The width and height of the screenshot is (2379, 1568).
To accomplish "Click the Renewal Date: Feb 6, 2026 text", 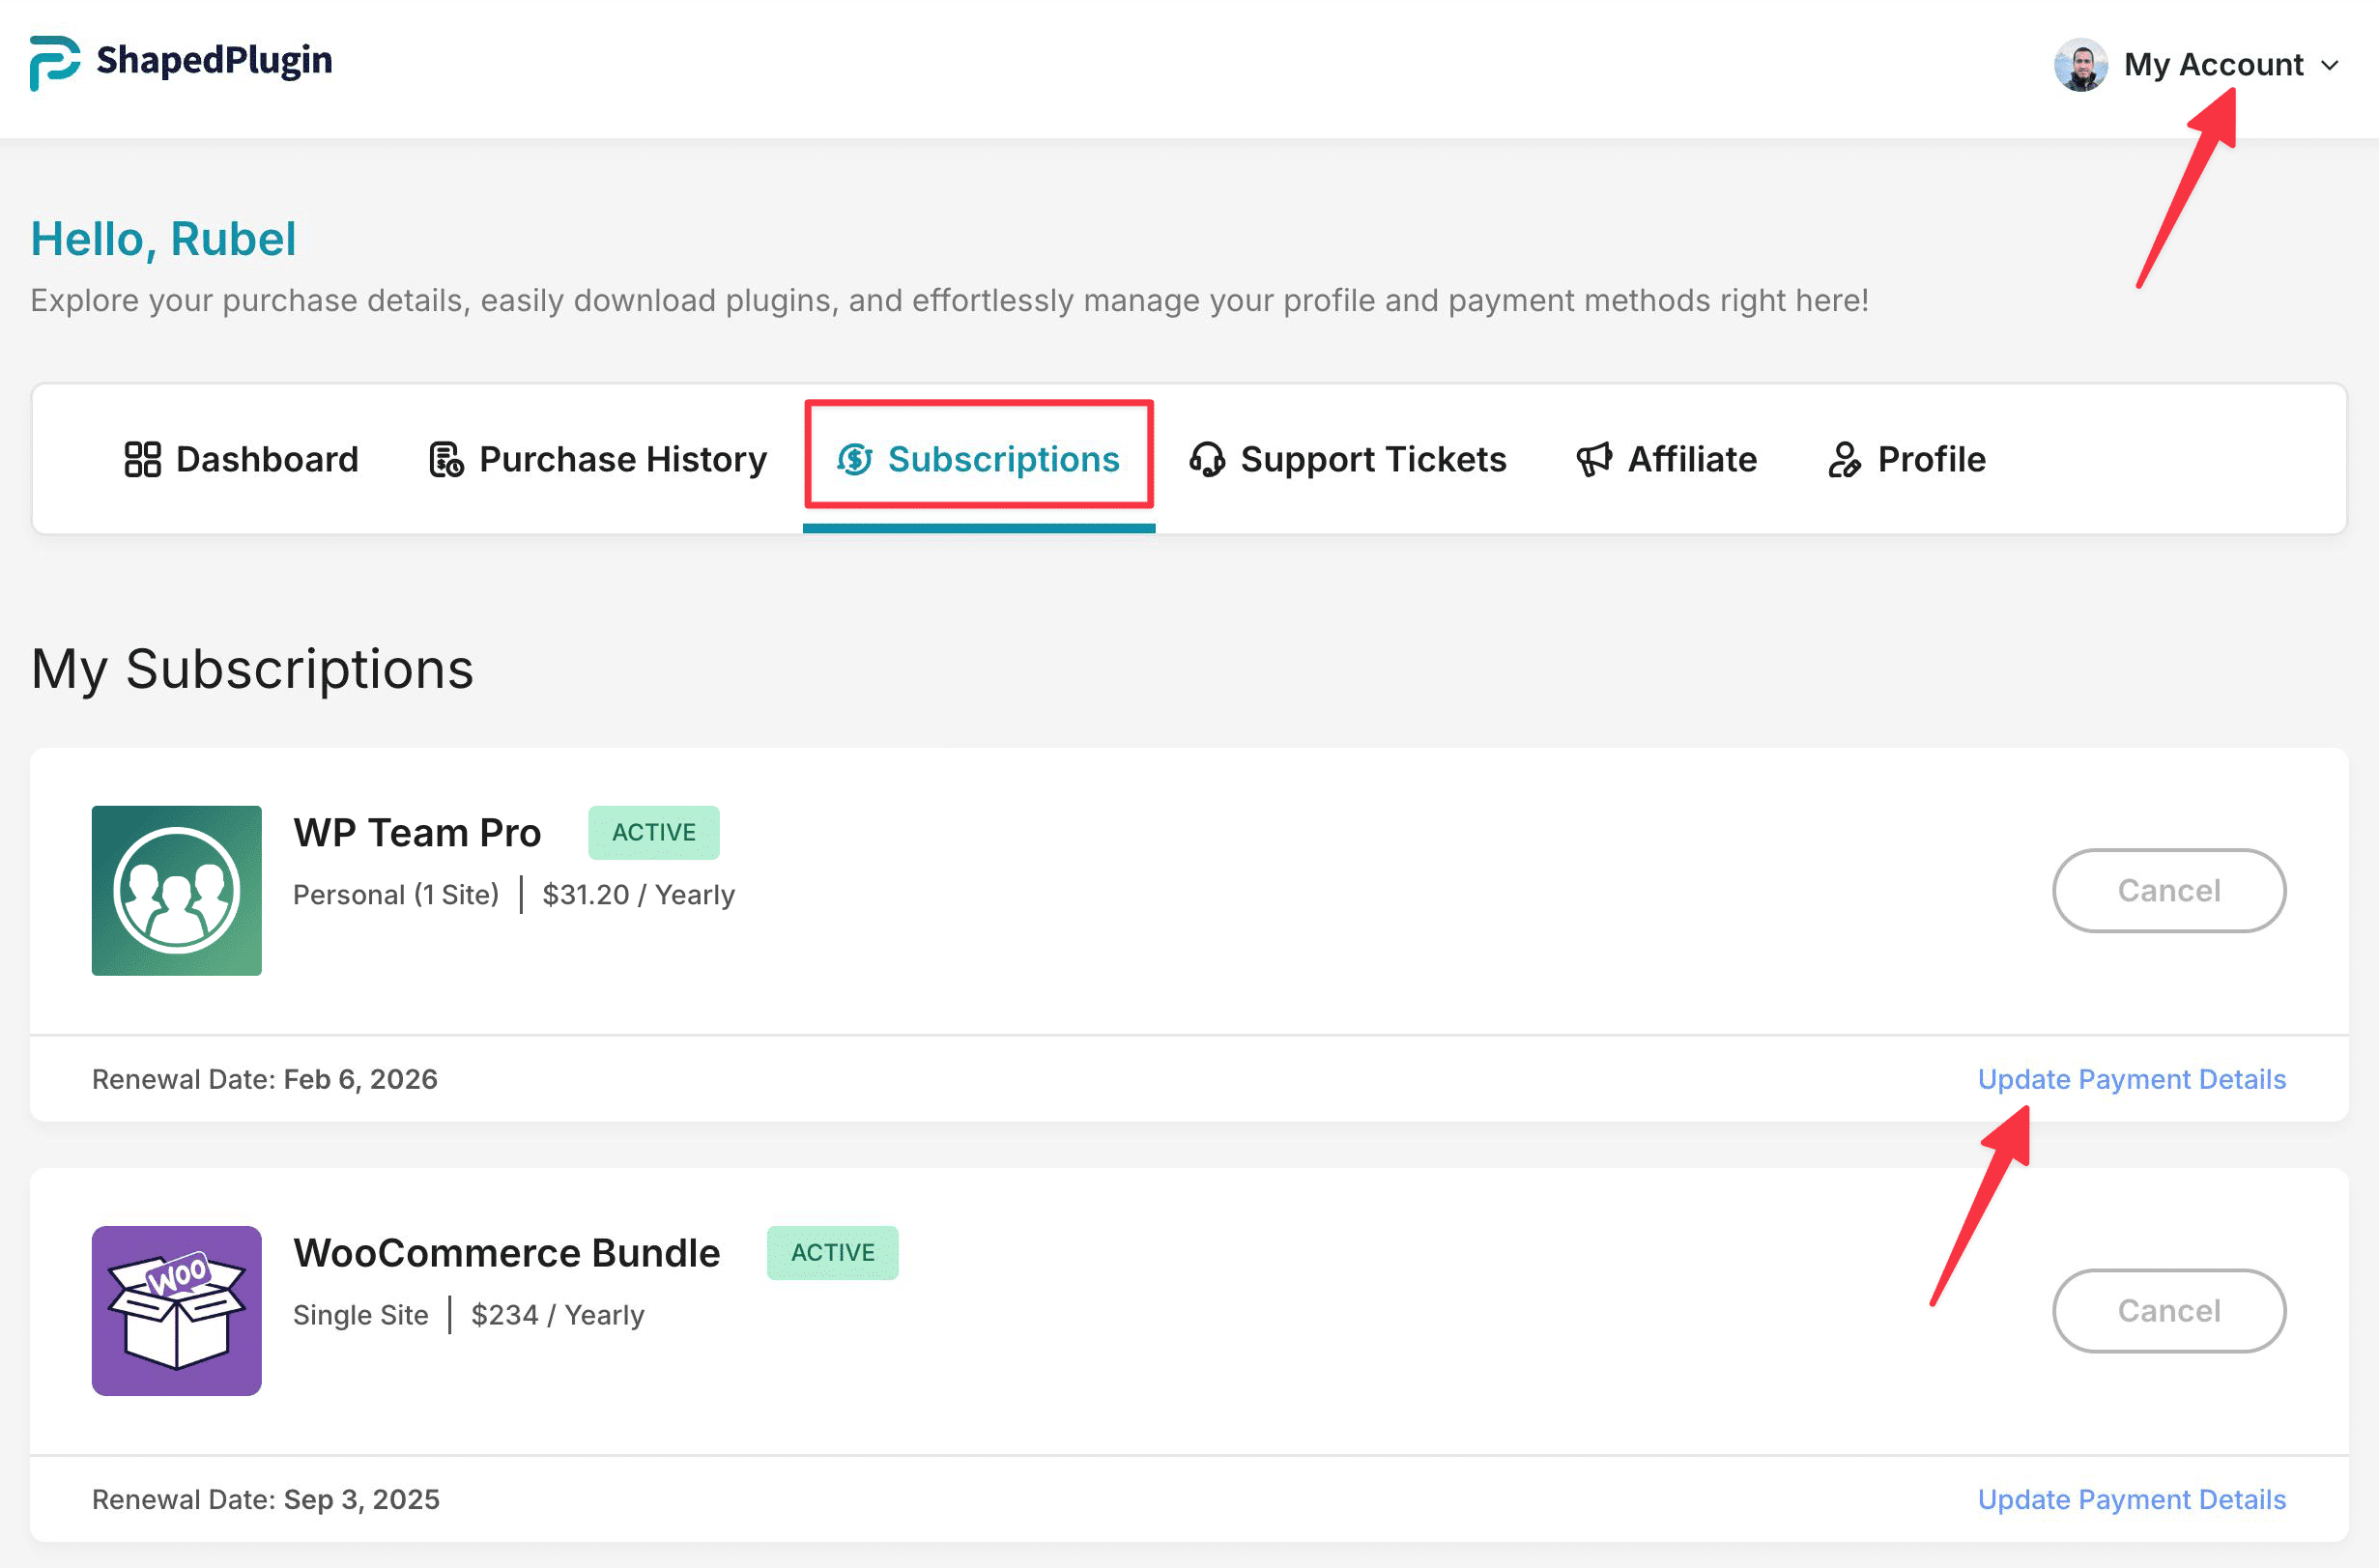I will [265, 1079].
